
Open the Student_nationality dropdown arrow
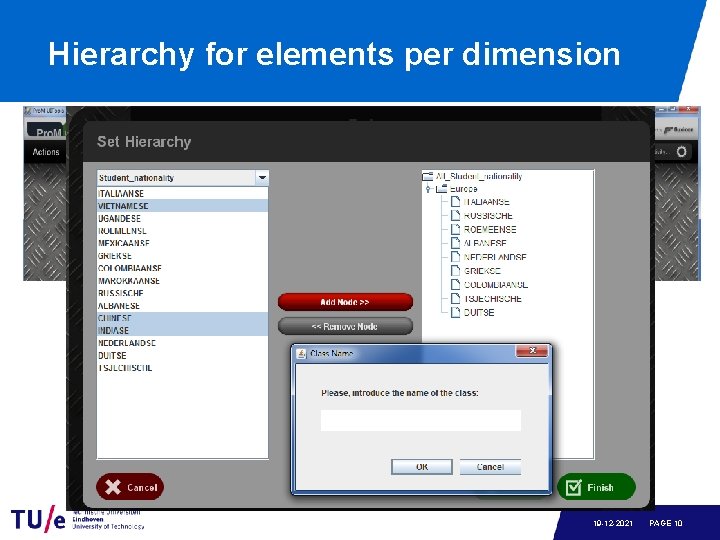tap(262, 178)
